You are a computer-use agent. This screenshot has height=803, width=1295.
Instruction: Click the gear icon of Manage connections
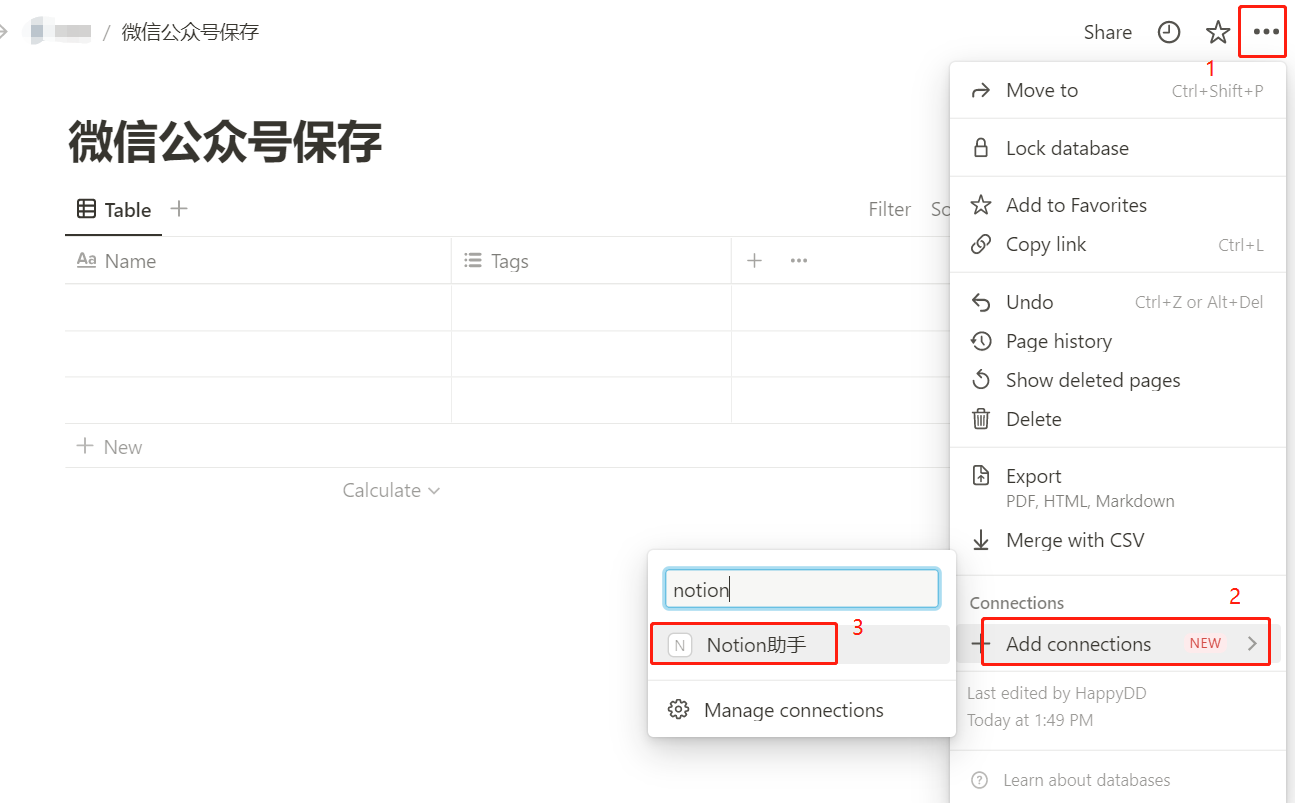[678, 710]
